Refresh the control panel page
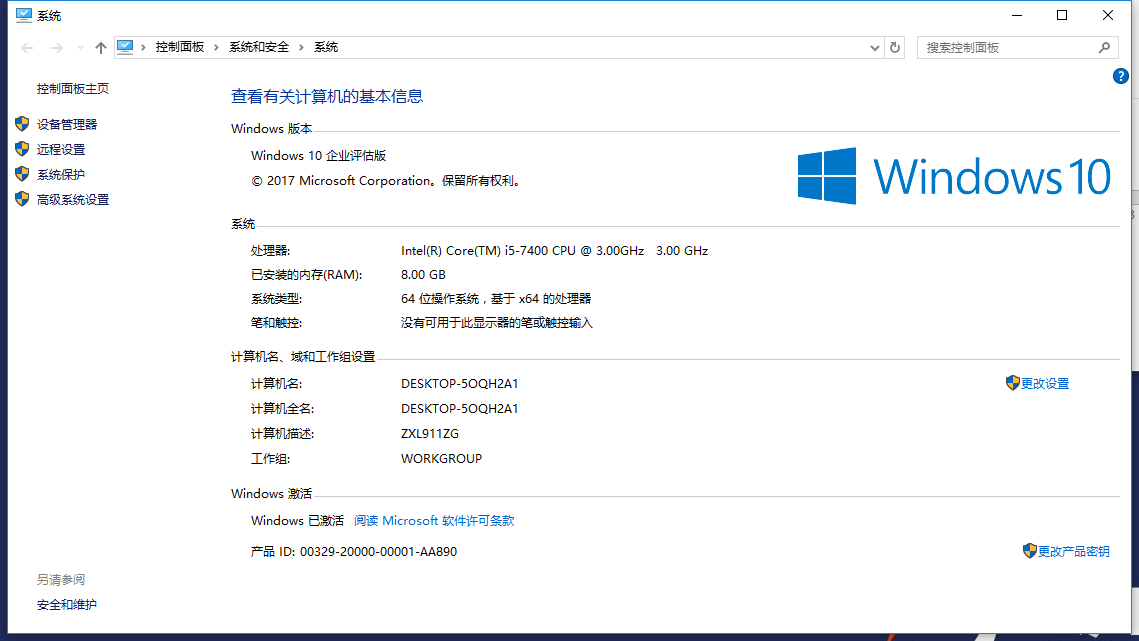Image resolution: width=1139 pixels, height=641 pixels. click(x=895, y=48)
